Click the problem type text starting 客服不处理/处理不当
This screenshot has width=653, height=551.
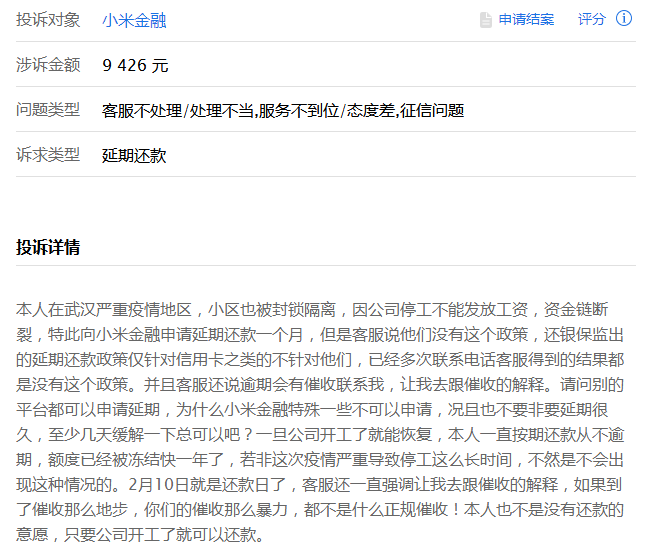coord(283,111)
